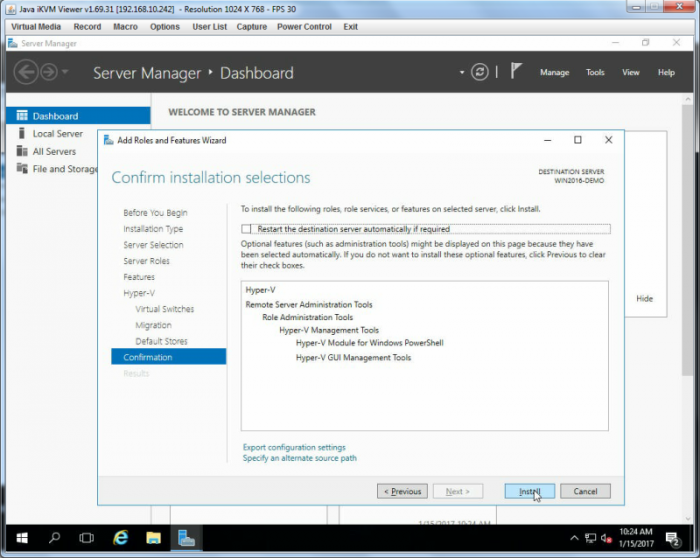Viewport: 700px width, 558px height.
Task: Open the Capture menu
Action: click(252, 27)
